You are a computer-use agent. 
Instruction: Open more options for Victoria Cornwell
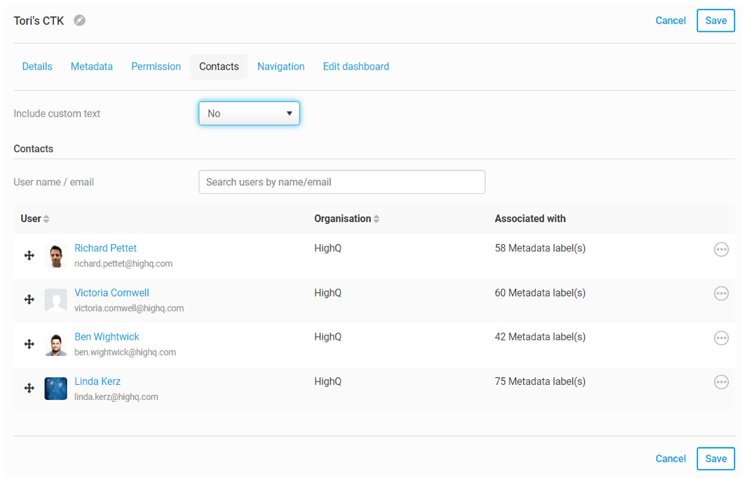tap(721, 293)
